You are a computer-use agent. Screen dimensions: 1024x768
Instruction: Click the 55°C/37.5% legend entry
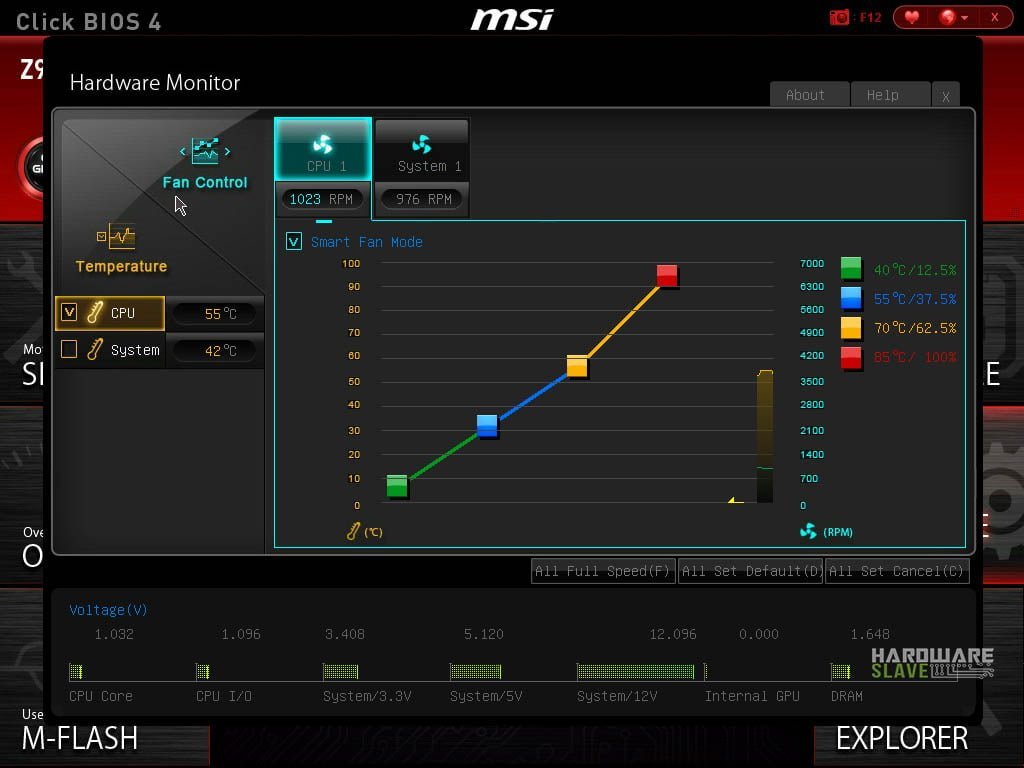[915, 298]
